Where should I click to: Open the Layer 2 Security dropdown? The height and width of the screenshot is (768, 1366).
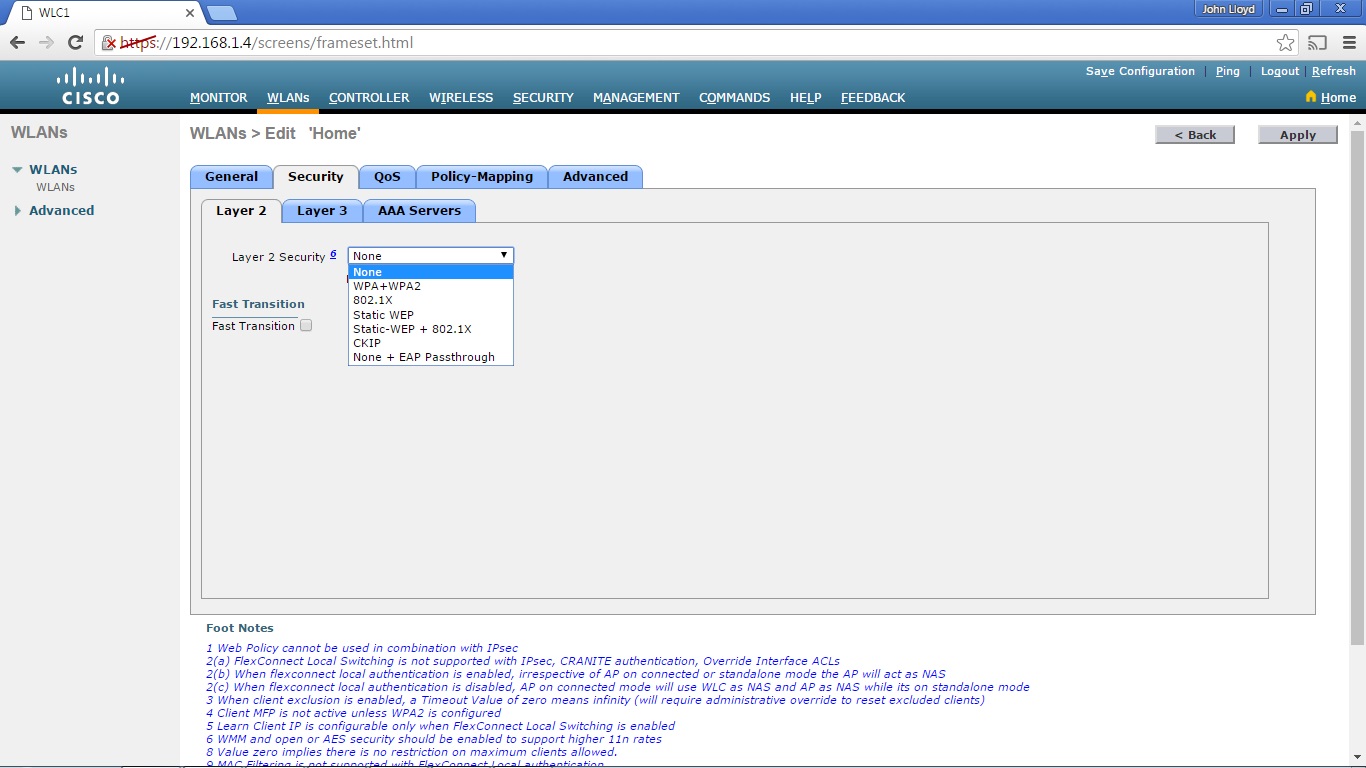430,256
